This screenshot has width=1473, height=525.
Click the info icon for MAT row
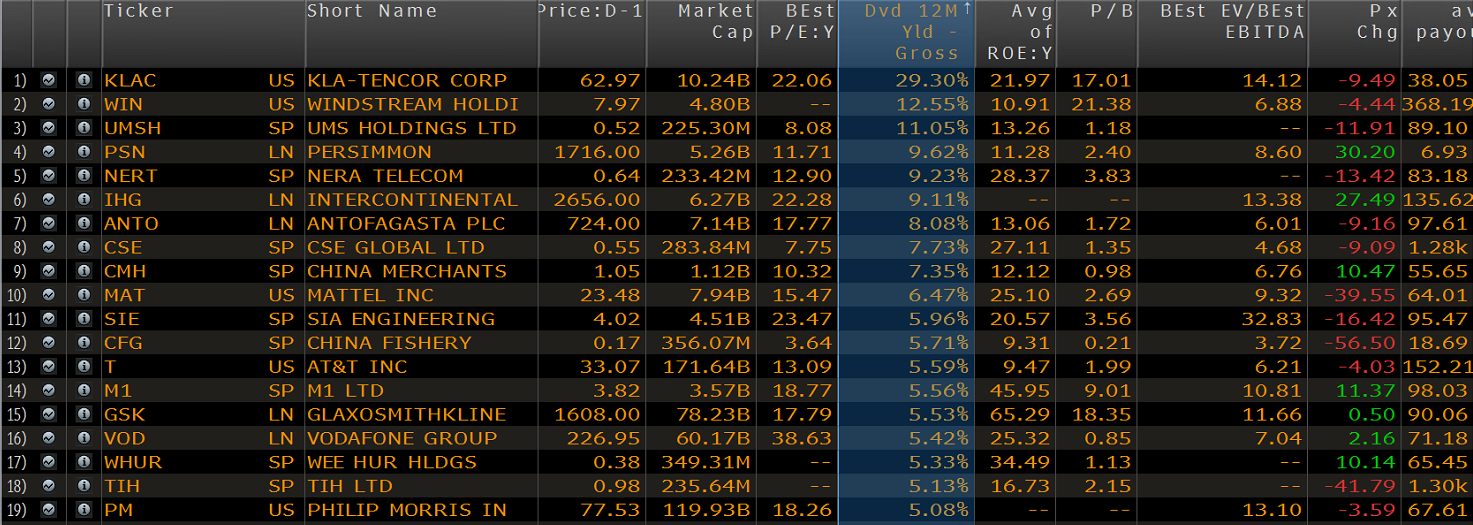[x=84, y=295]
